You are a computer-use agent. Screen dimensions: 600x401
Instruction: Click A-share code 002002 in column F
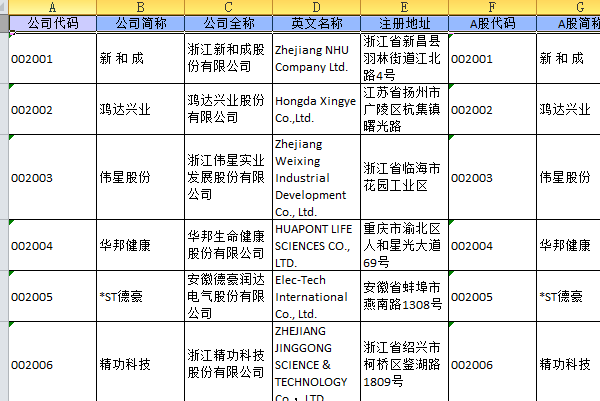click(x=492, y=109)
